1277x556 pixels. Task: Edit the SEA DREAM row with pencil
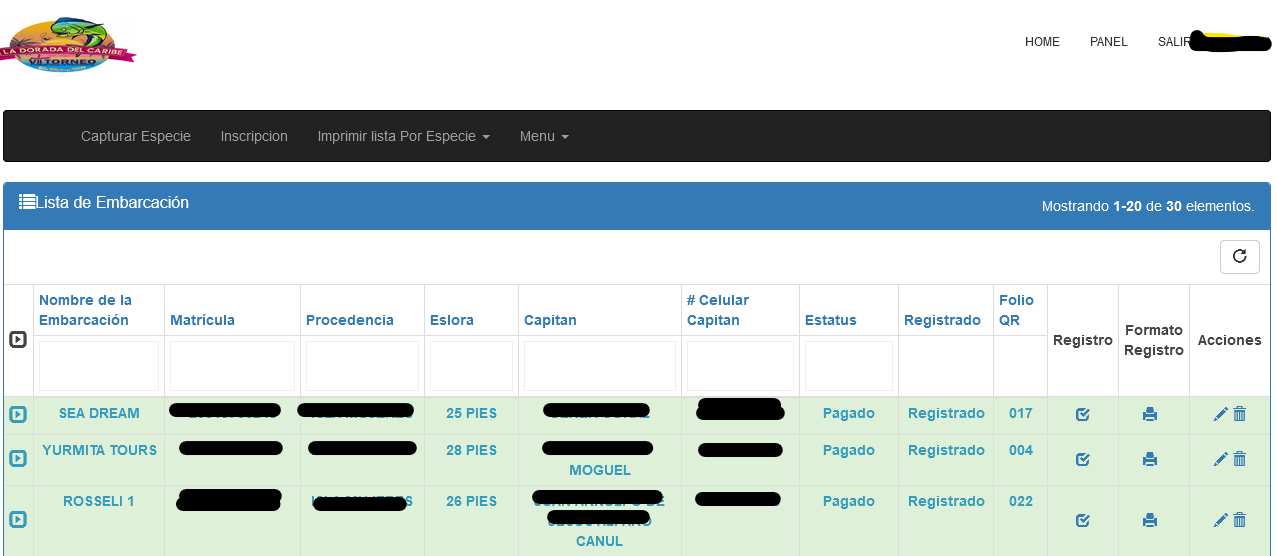coord(1220,414)
